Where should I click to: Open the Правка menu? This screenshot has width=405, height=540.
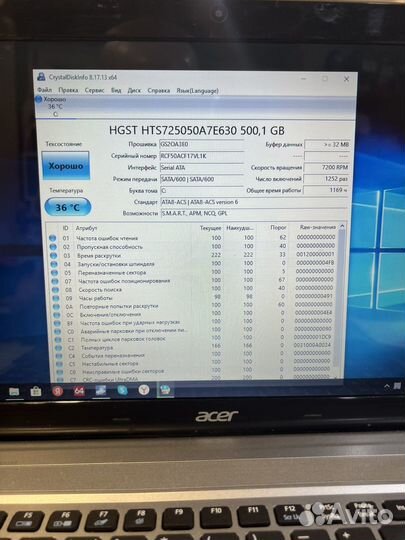point(68,90)
